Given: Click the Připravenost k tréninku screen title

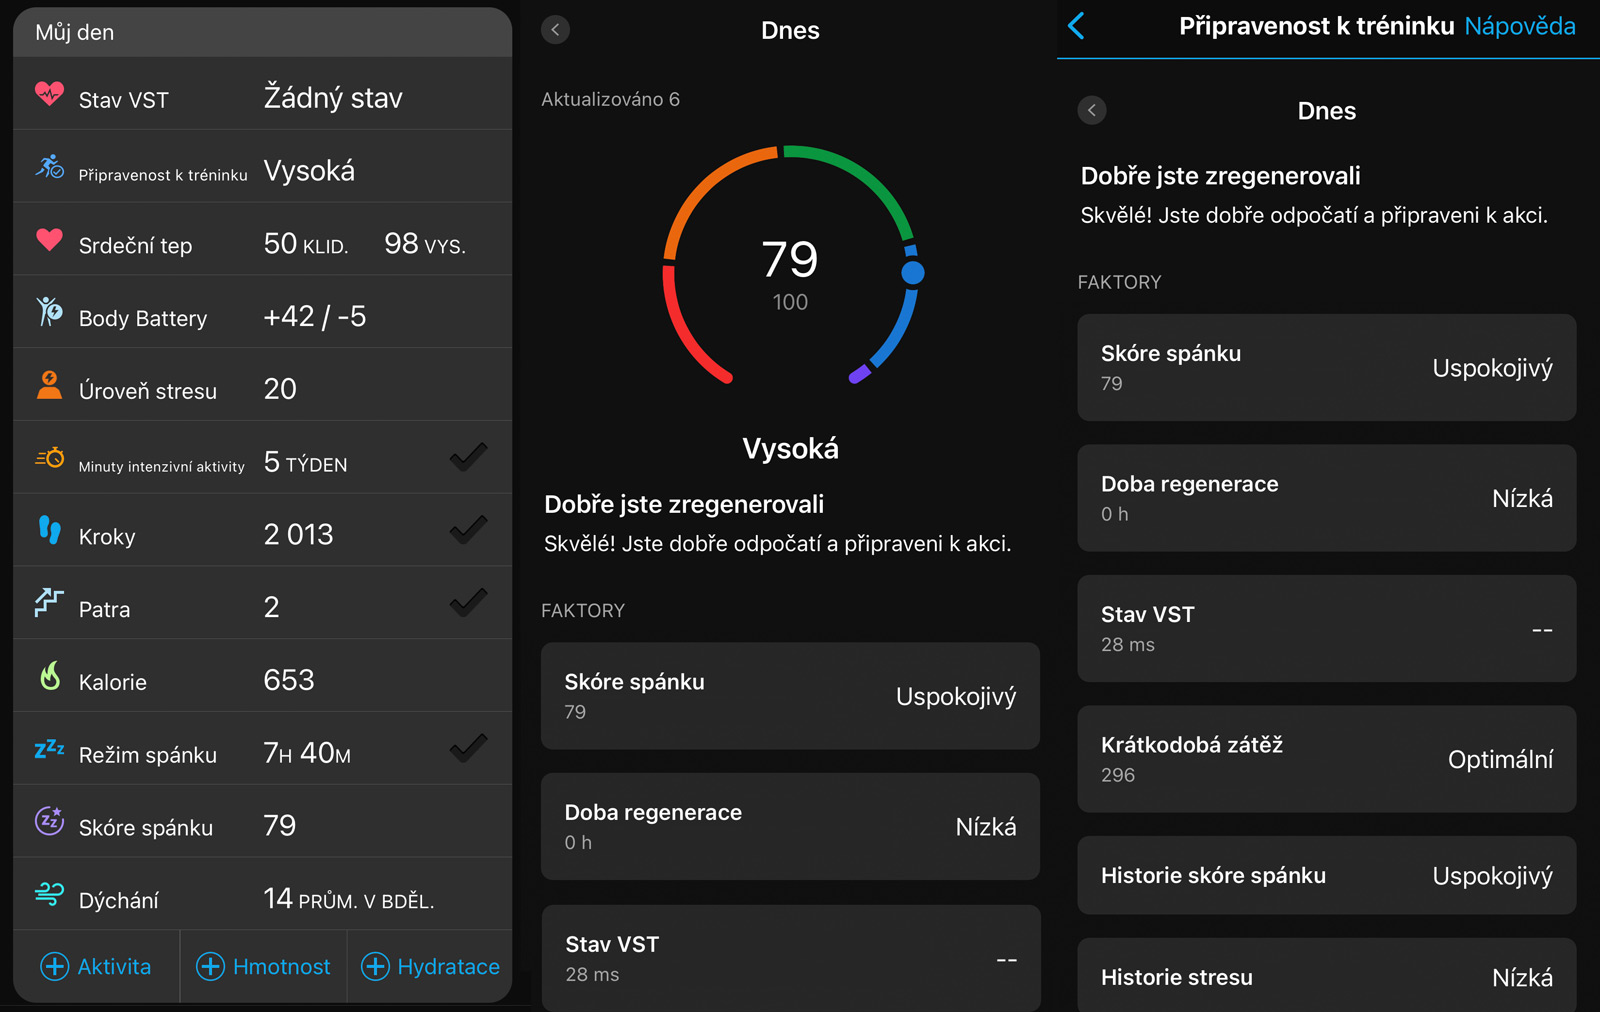Looking at the screenshot, I should click(x=1316, y=26).
